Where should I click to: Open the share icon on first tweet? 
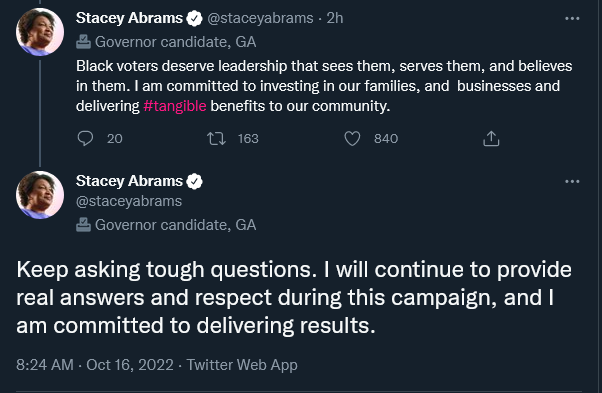point(491,139)
